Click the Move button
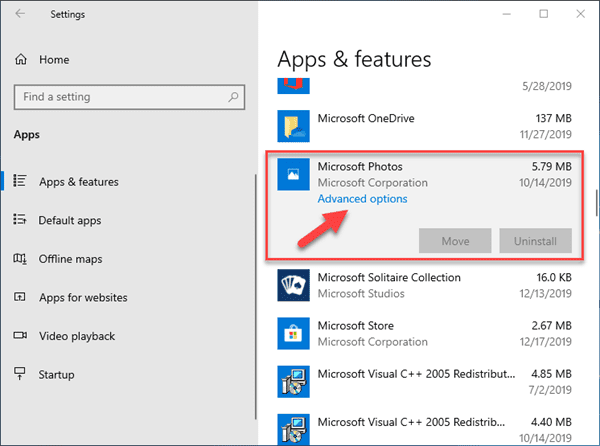This screenshot has height=446, width=600. [x=455, y=241]
